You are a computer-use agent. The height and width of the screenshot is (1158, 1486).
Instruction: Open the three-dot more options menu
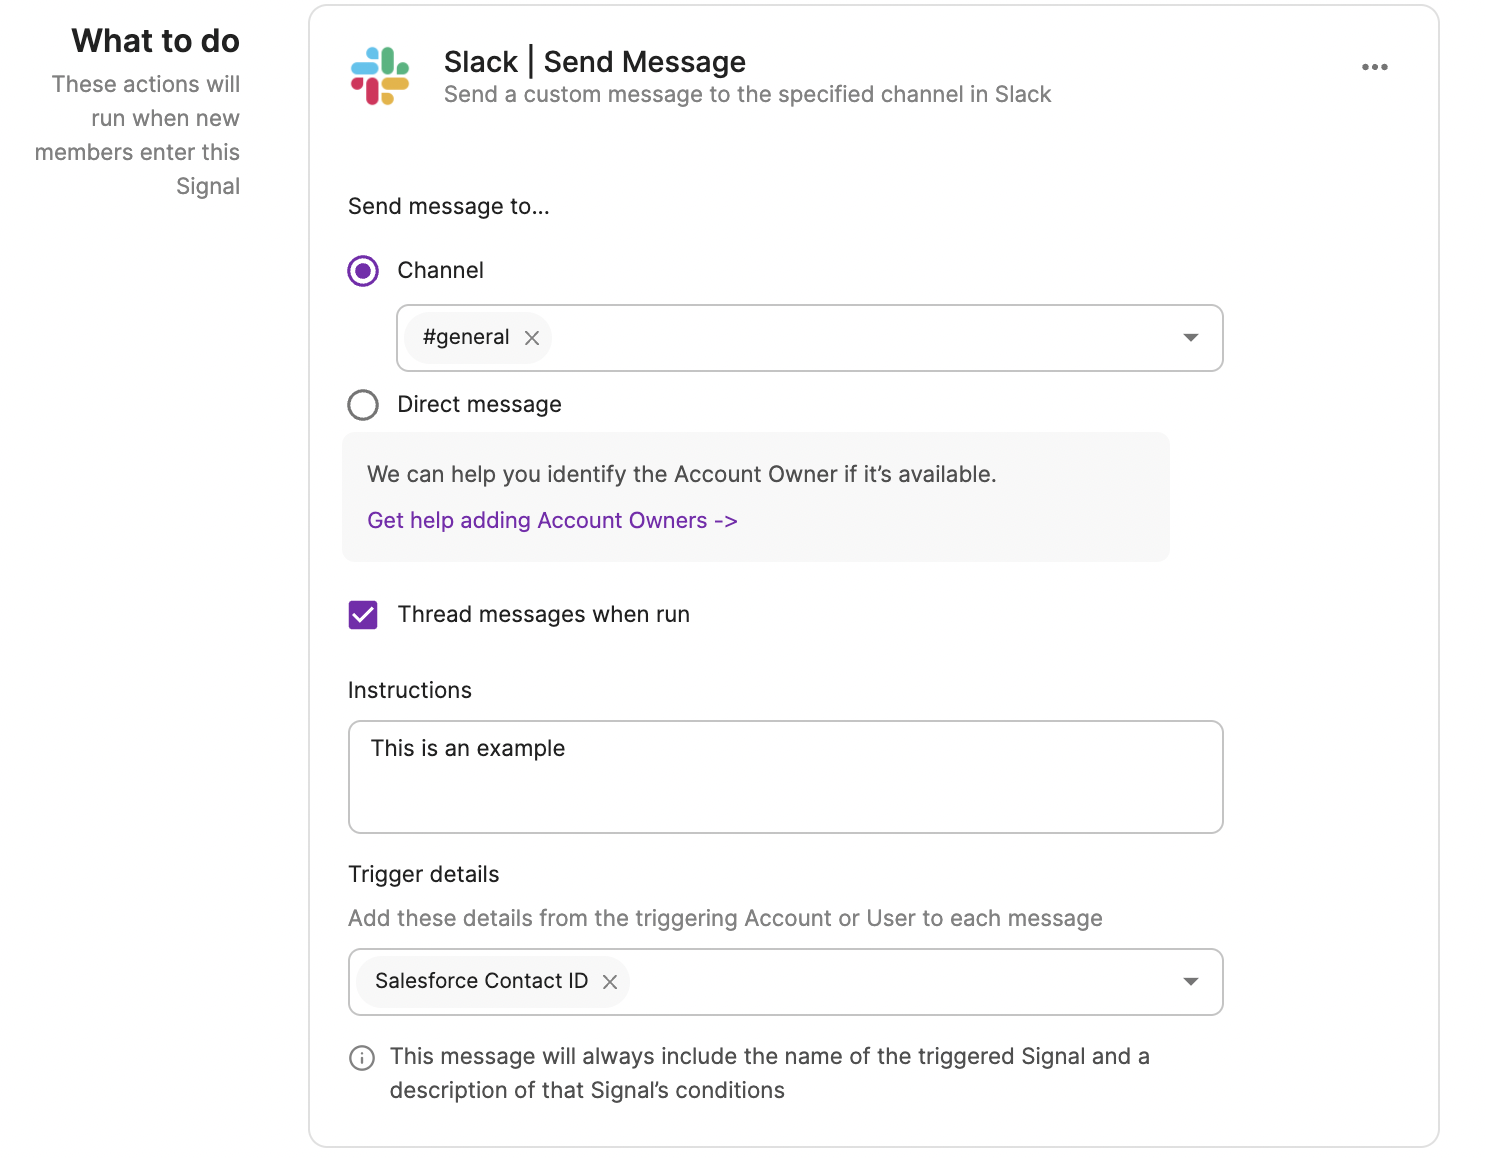1375,67
